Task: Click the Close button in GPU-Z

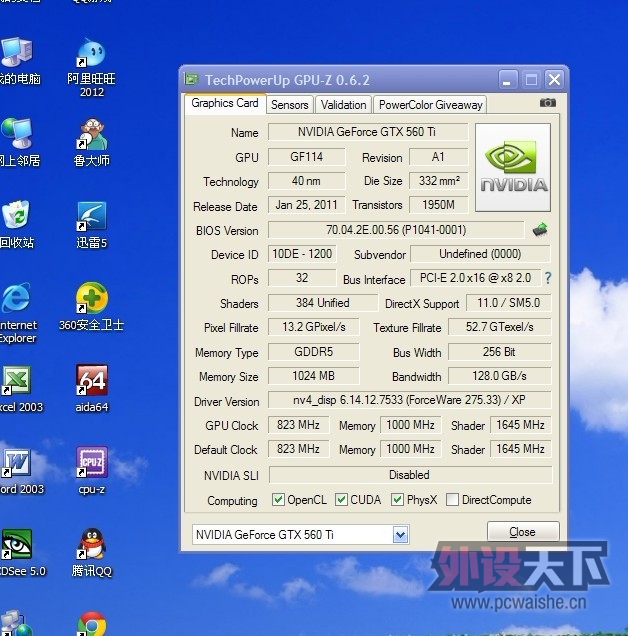Action: click(523, 531)
